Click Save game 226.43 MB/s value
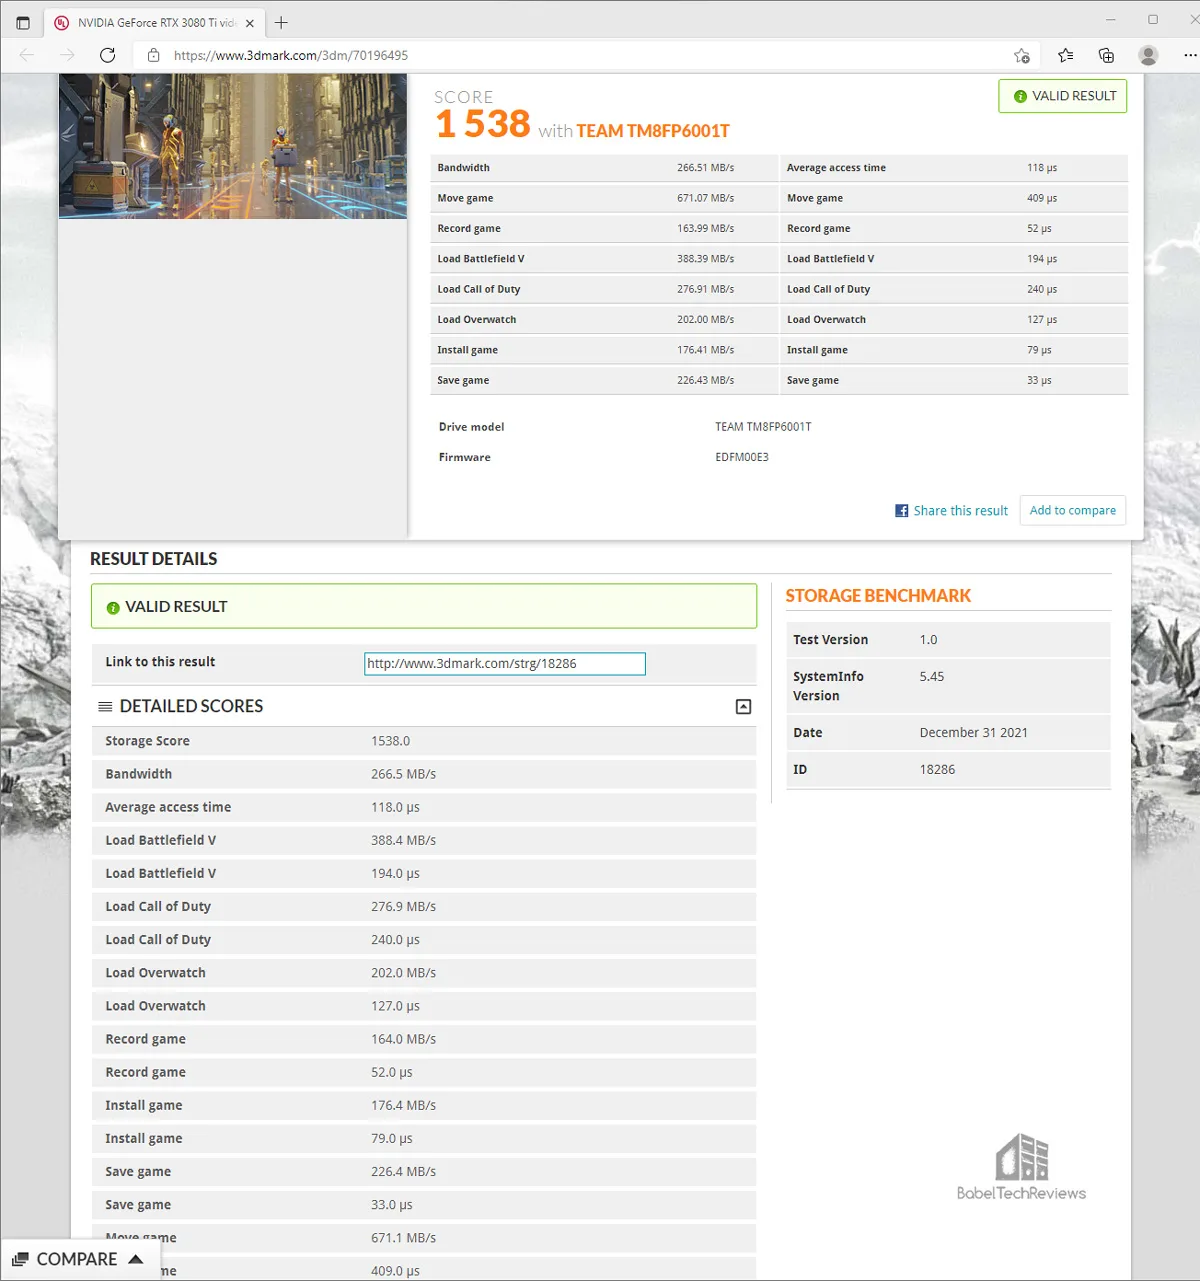1200x1281 pixels. [x=705, y=380]
